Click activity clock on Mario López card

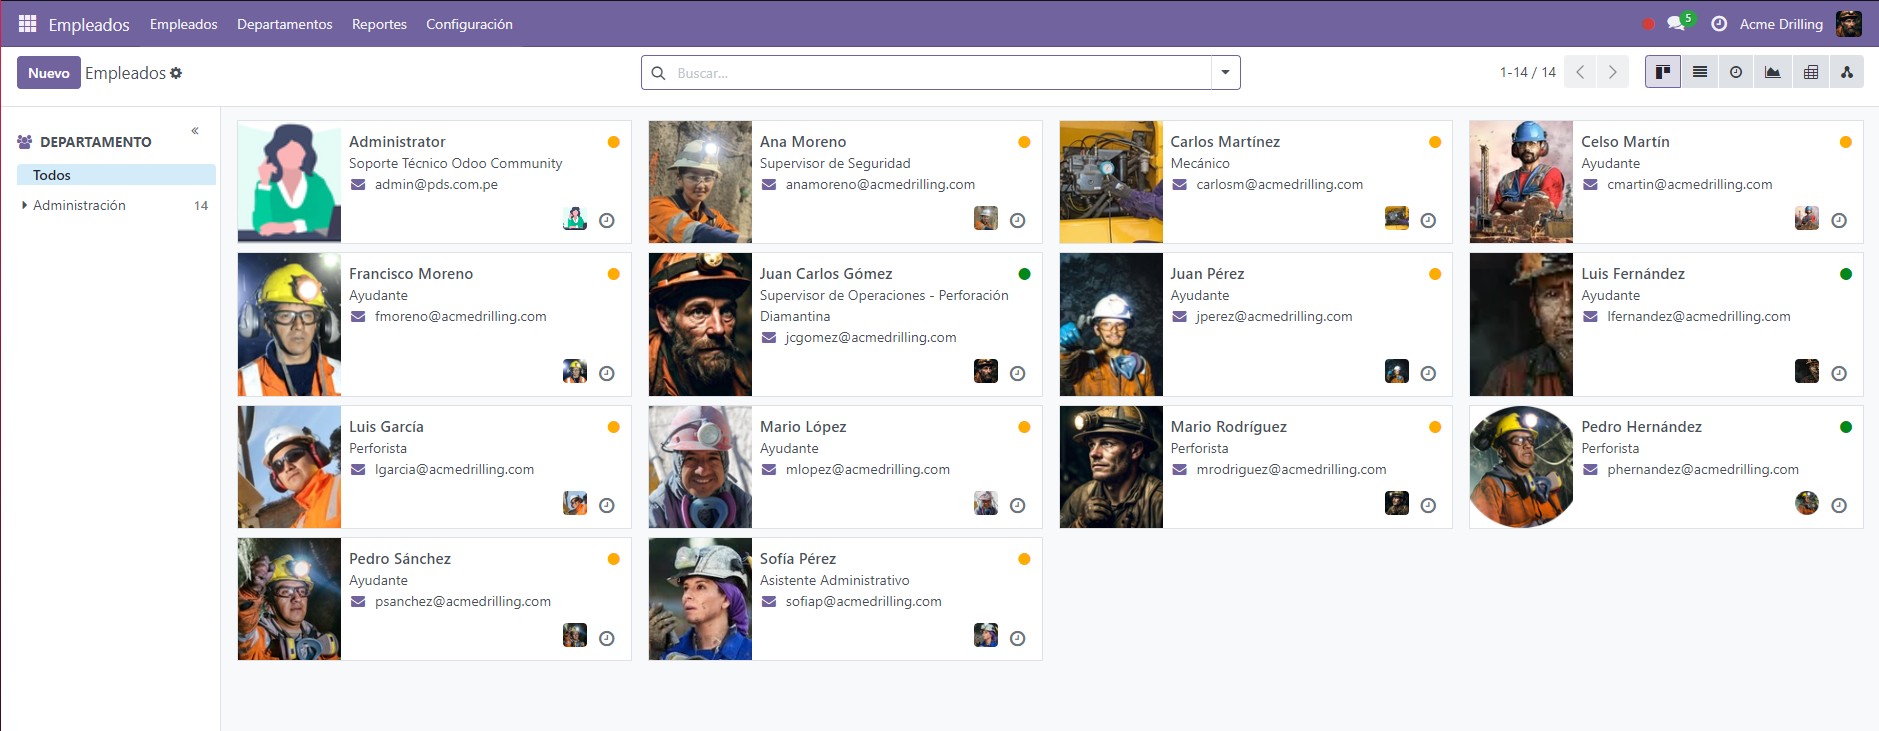[x=1018, y=506]
